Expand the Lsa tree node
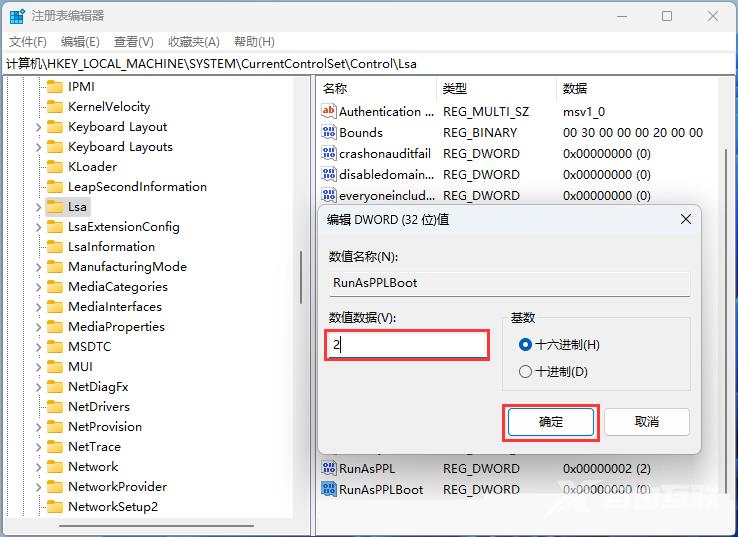Viewport: 738px width, 537px height. (39, 207)
